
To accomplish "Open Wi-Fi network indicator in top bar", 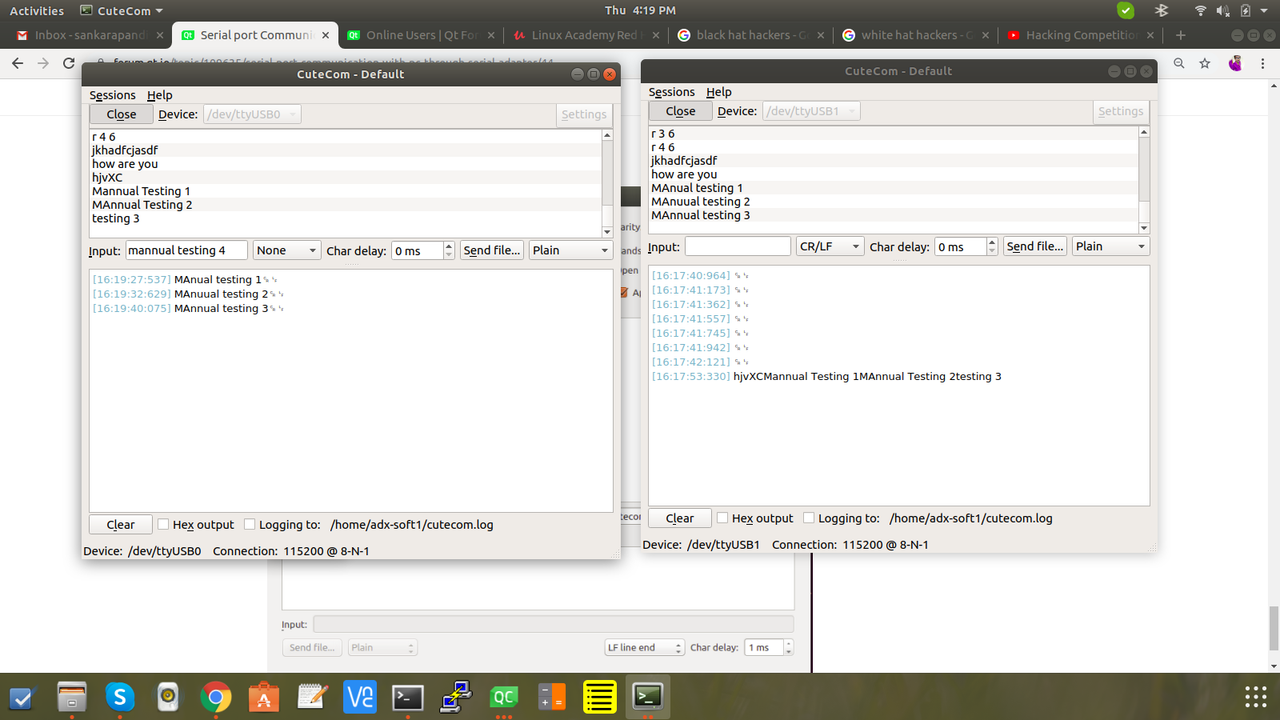I will click(x=1200, y=10).
